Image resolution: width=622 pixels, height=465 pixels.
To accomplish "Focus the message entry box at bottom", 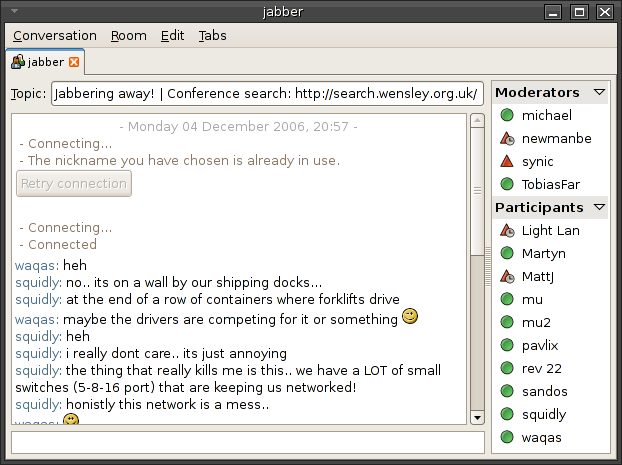I will pyautogui.click(x=248, y=442).
